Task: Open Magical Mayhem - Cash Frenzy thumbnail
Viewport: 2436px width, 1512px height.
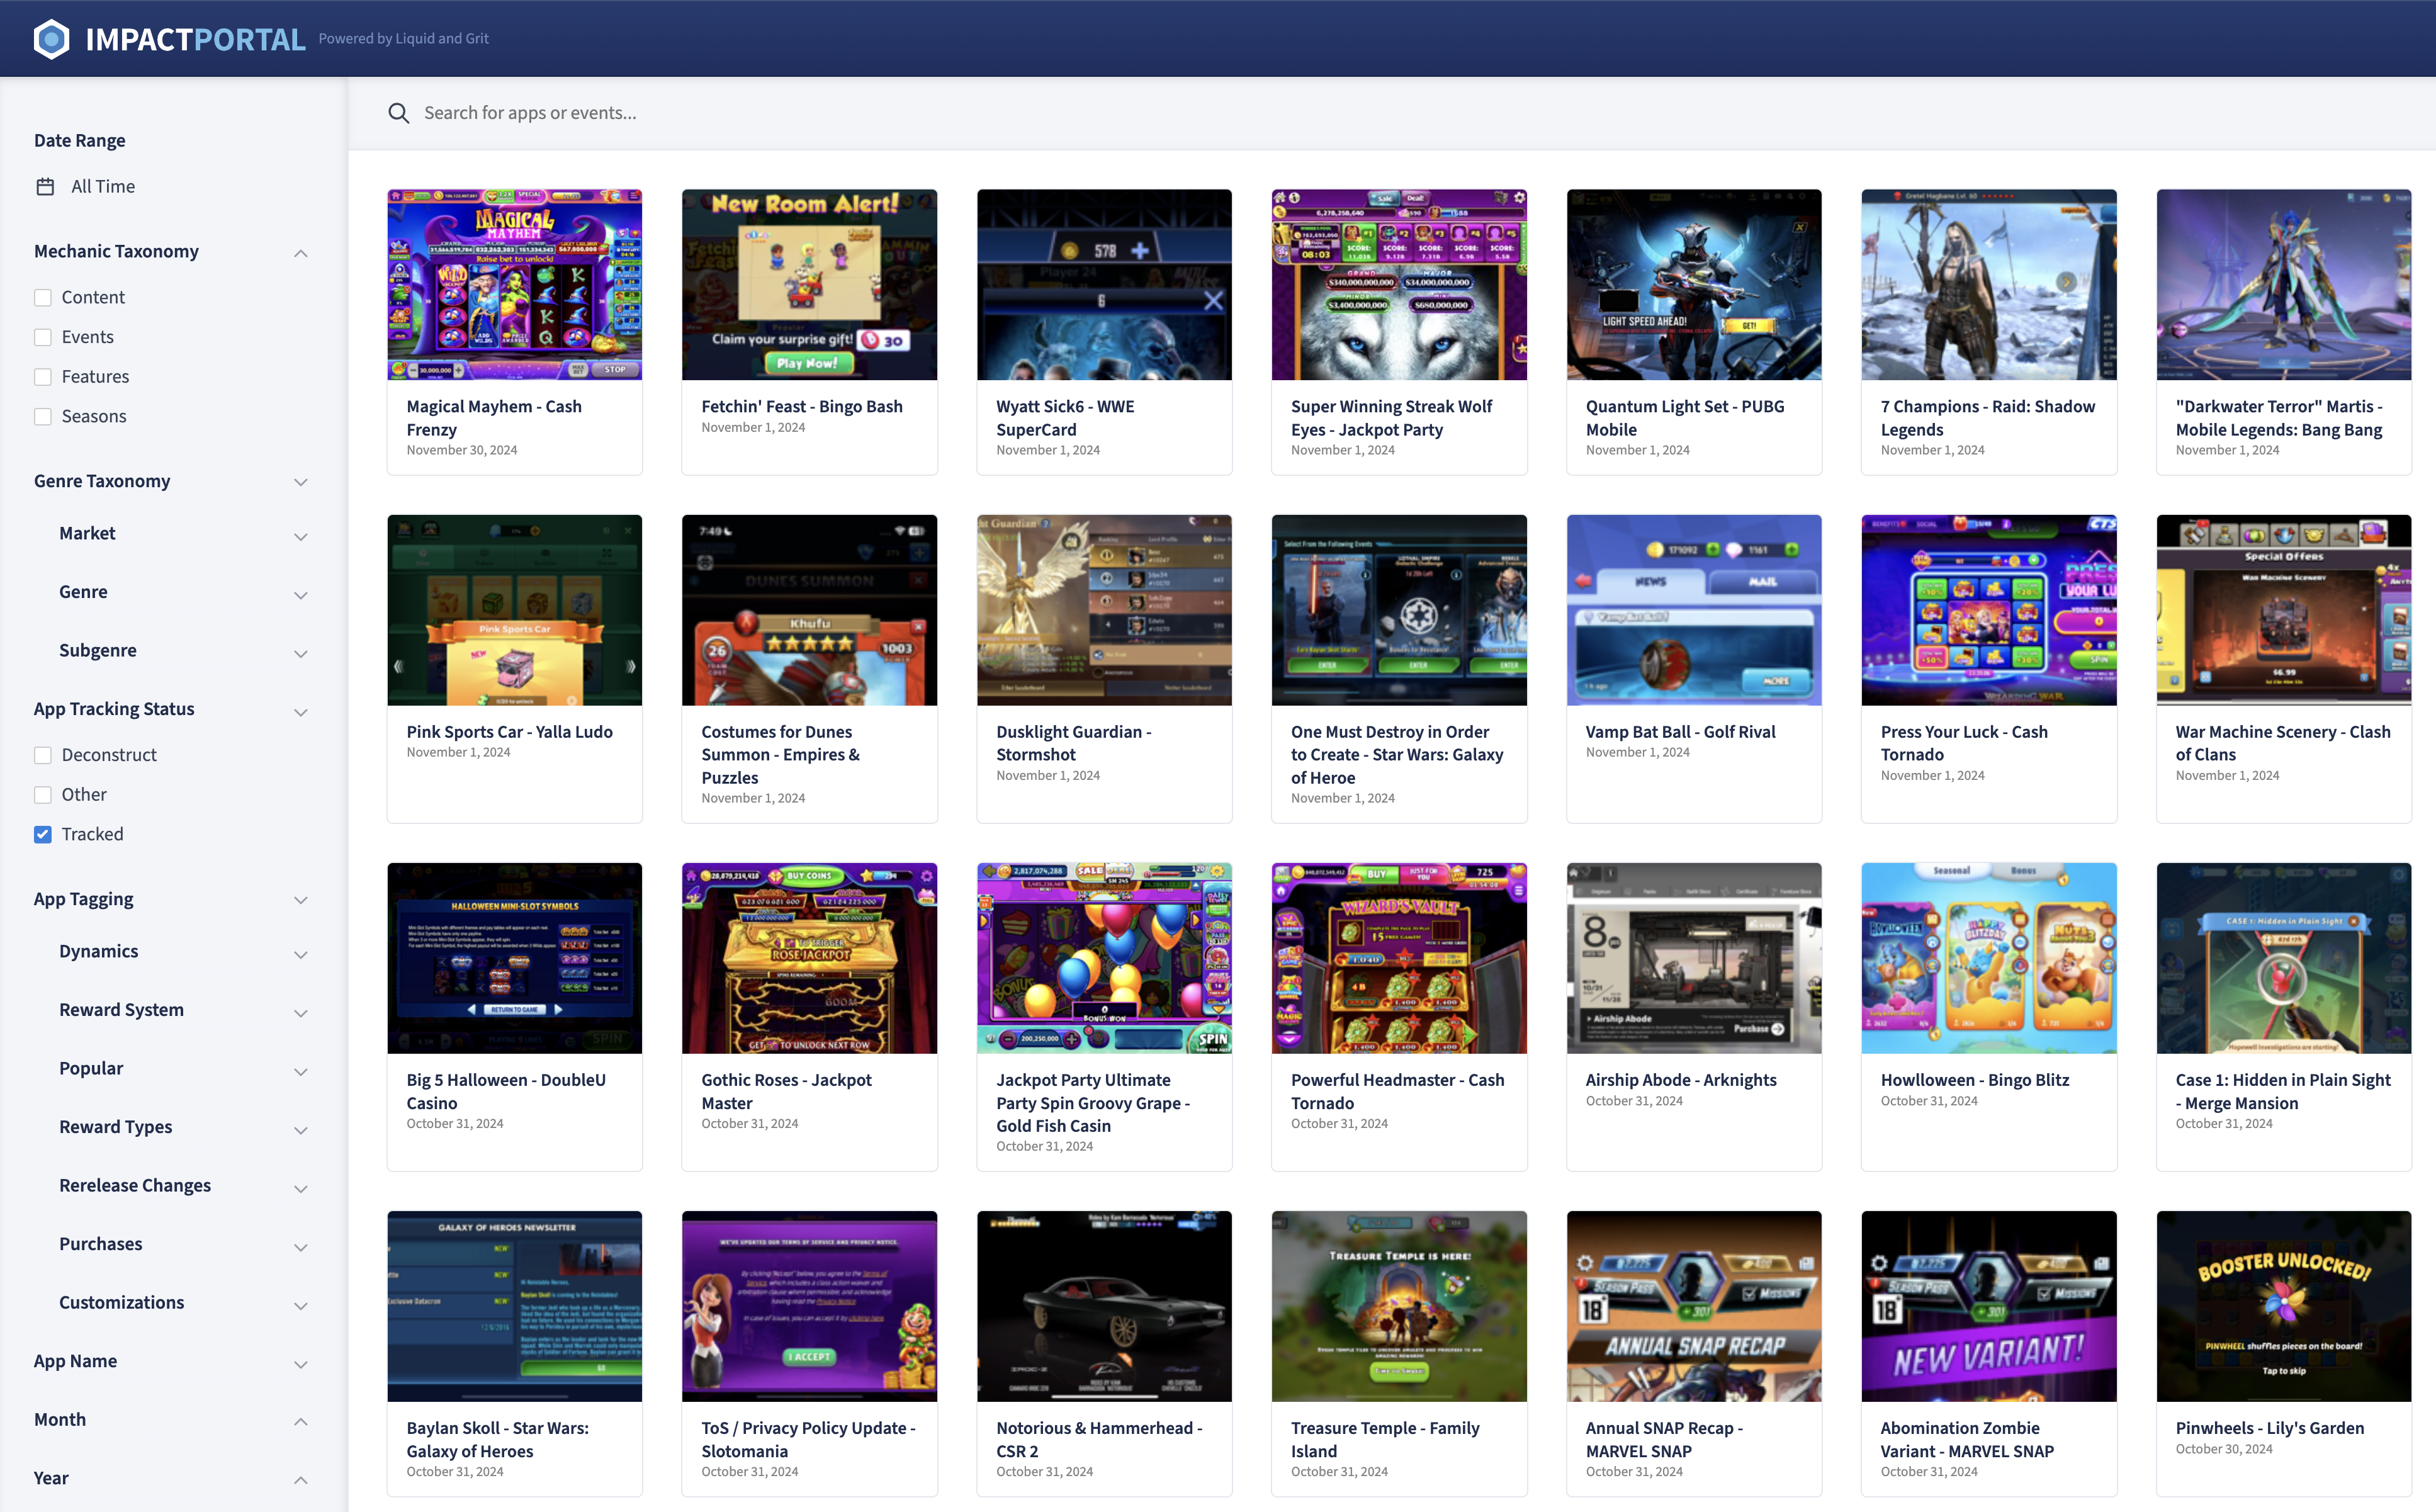Action: point(514,284)
